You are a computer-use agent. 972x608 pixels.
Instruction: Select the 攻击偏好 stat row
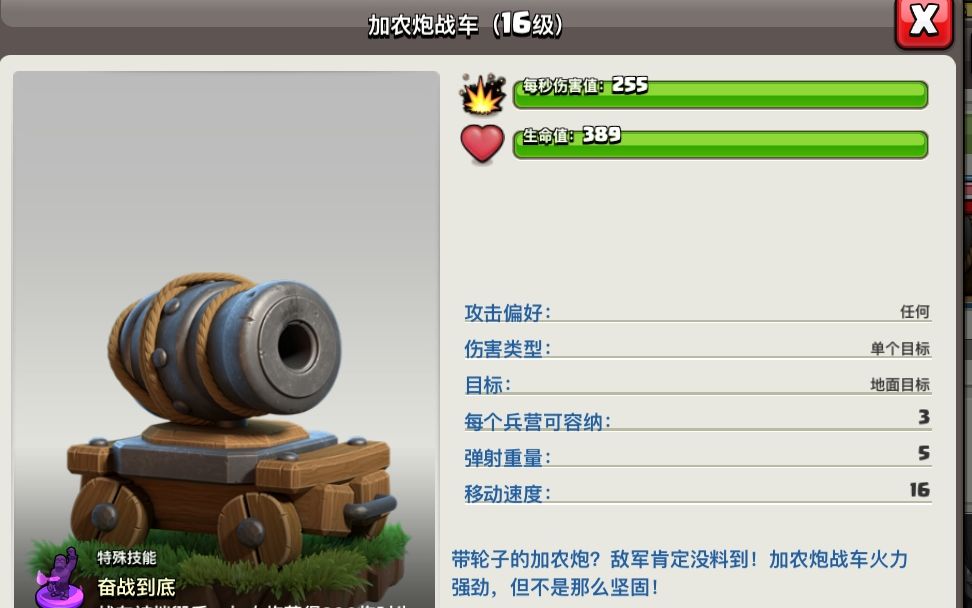pyautogui.click(x=698, y=312)
